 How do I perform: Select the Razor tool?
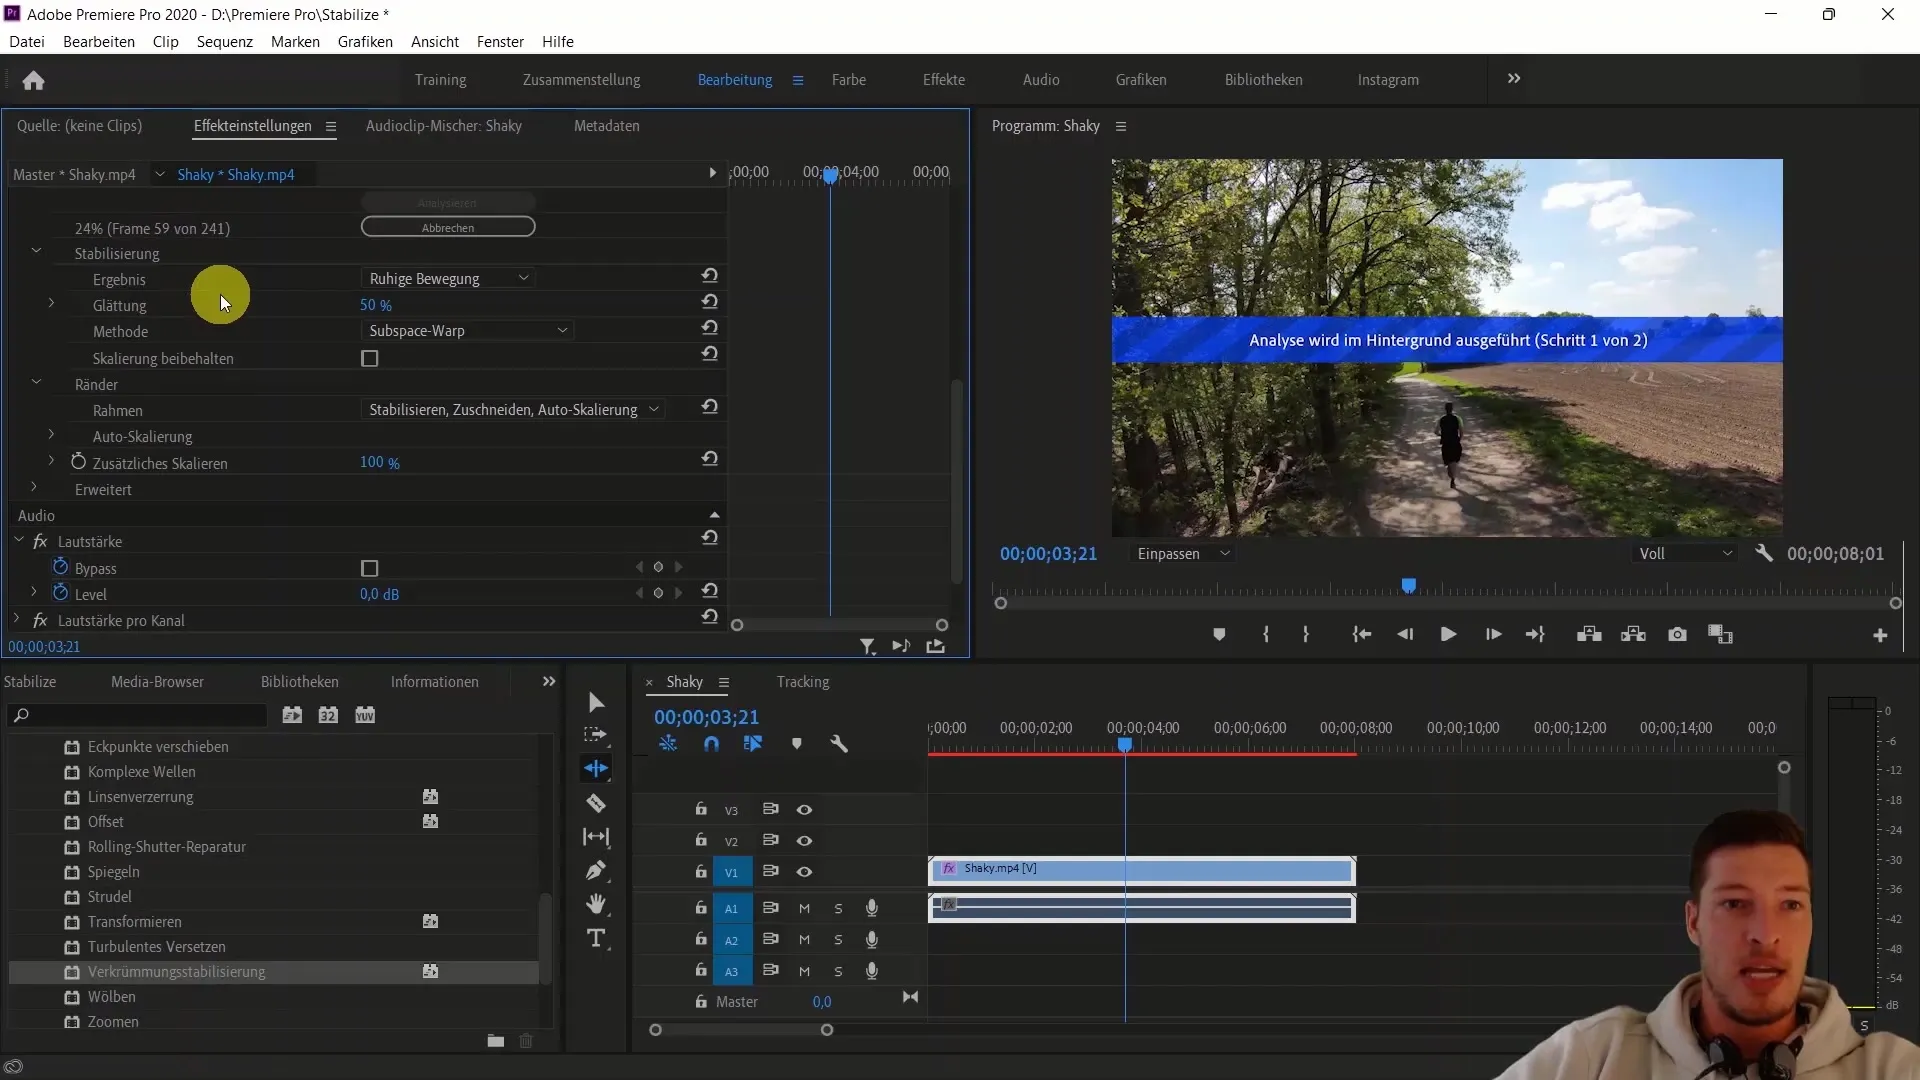[x=596, y=803]
